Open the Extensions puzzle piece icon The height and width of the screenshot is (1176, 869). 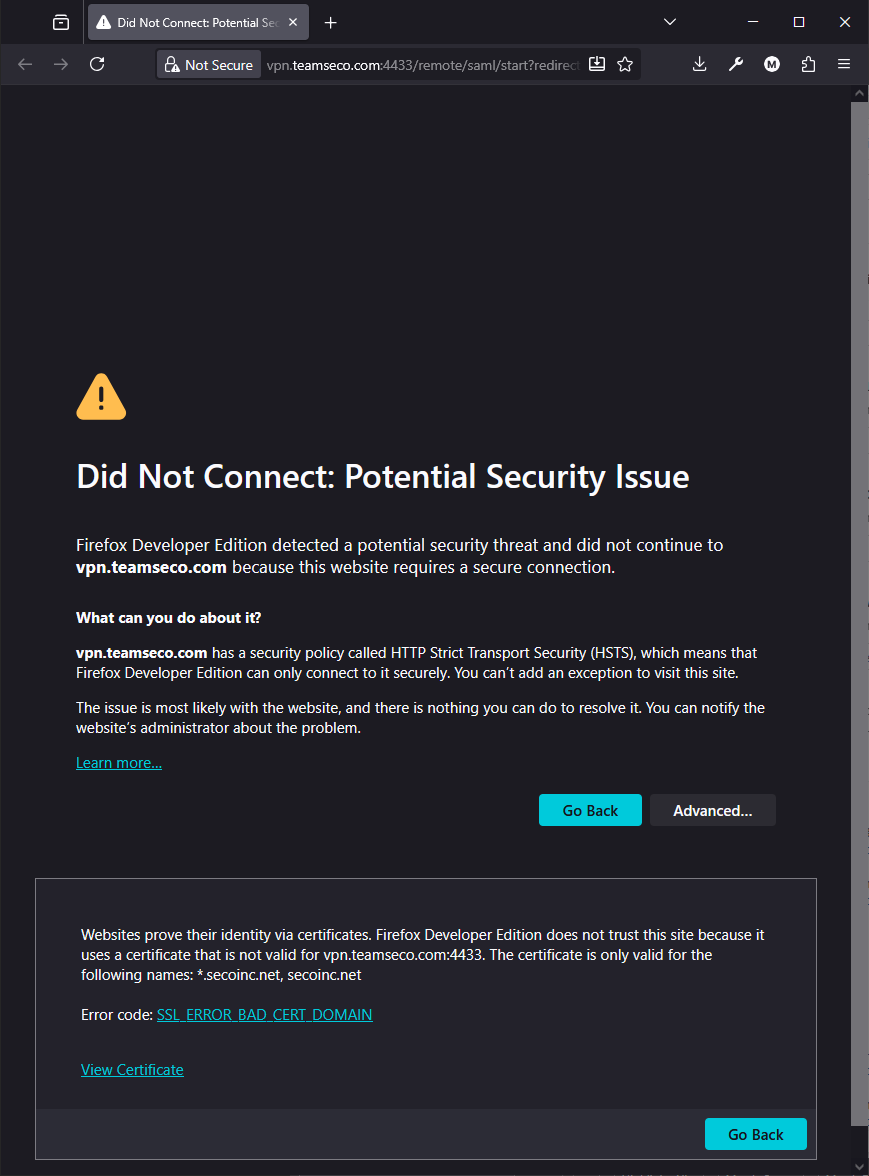click(808, 64)
